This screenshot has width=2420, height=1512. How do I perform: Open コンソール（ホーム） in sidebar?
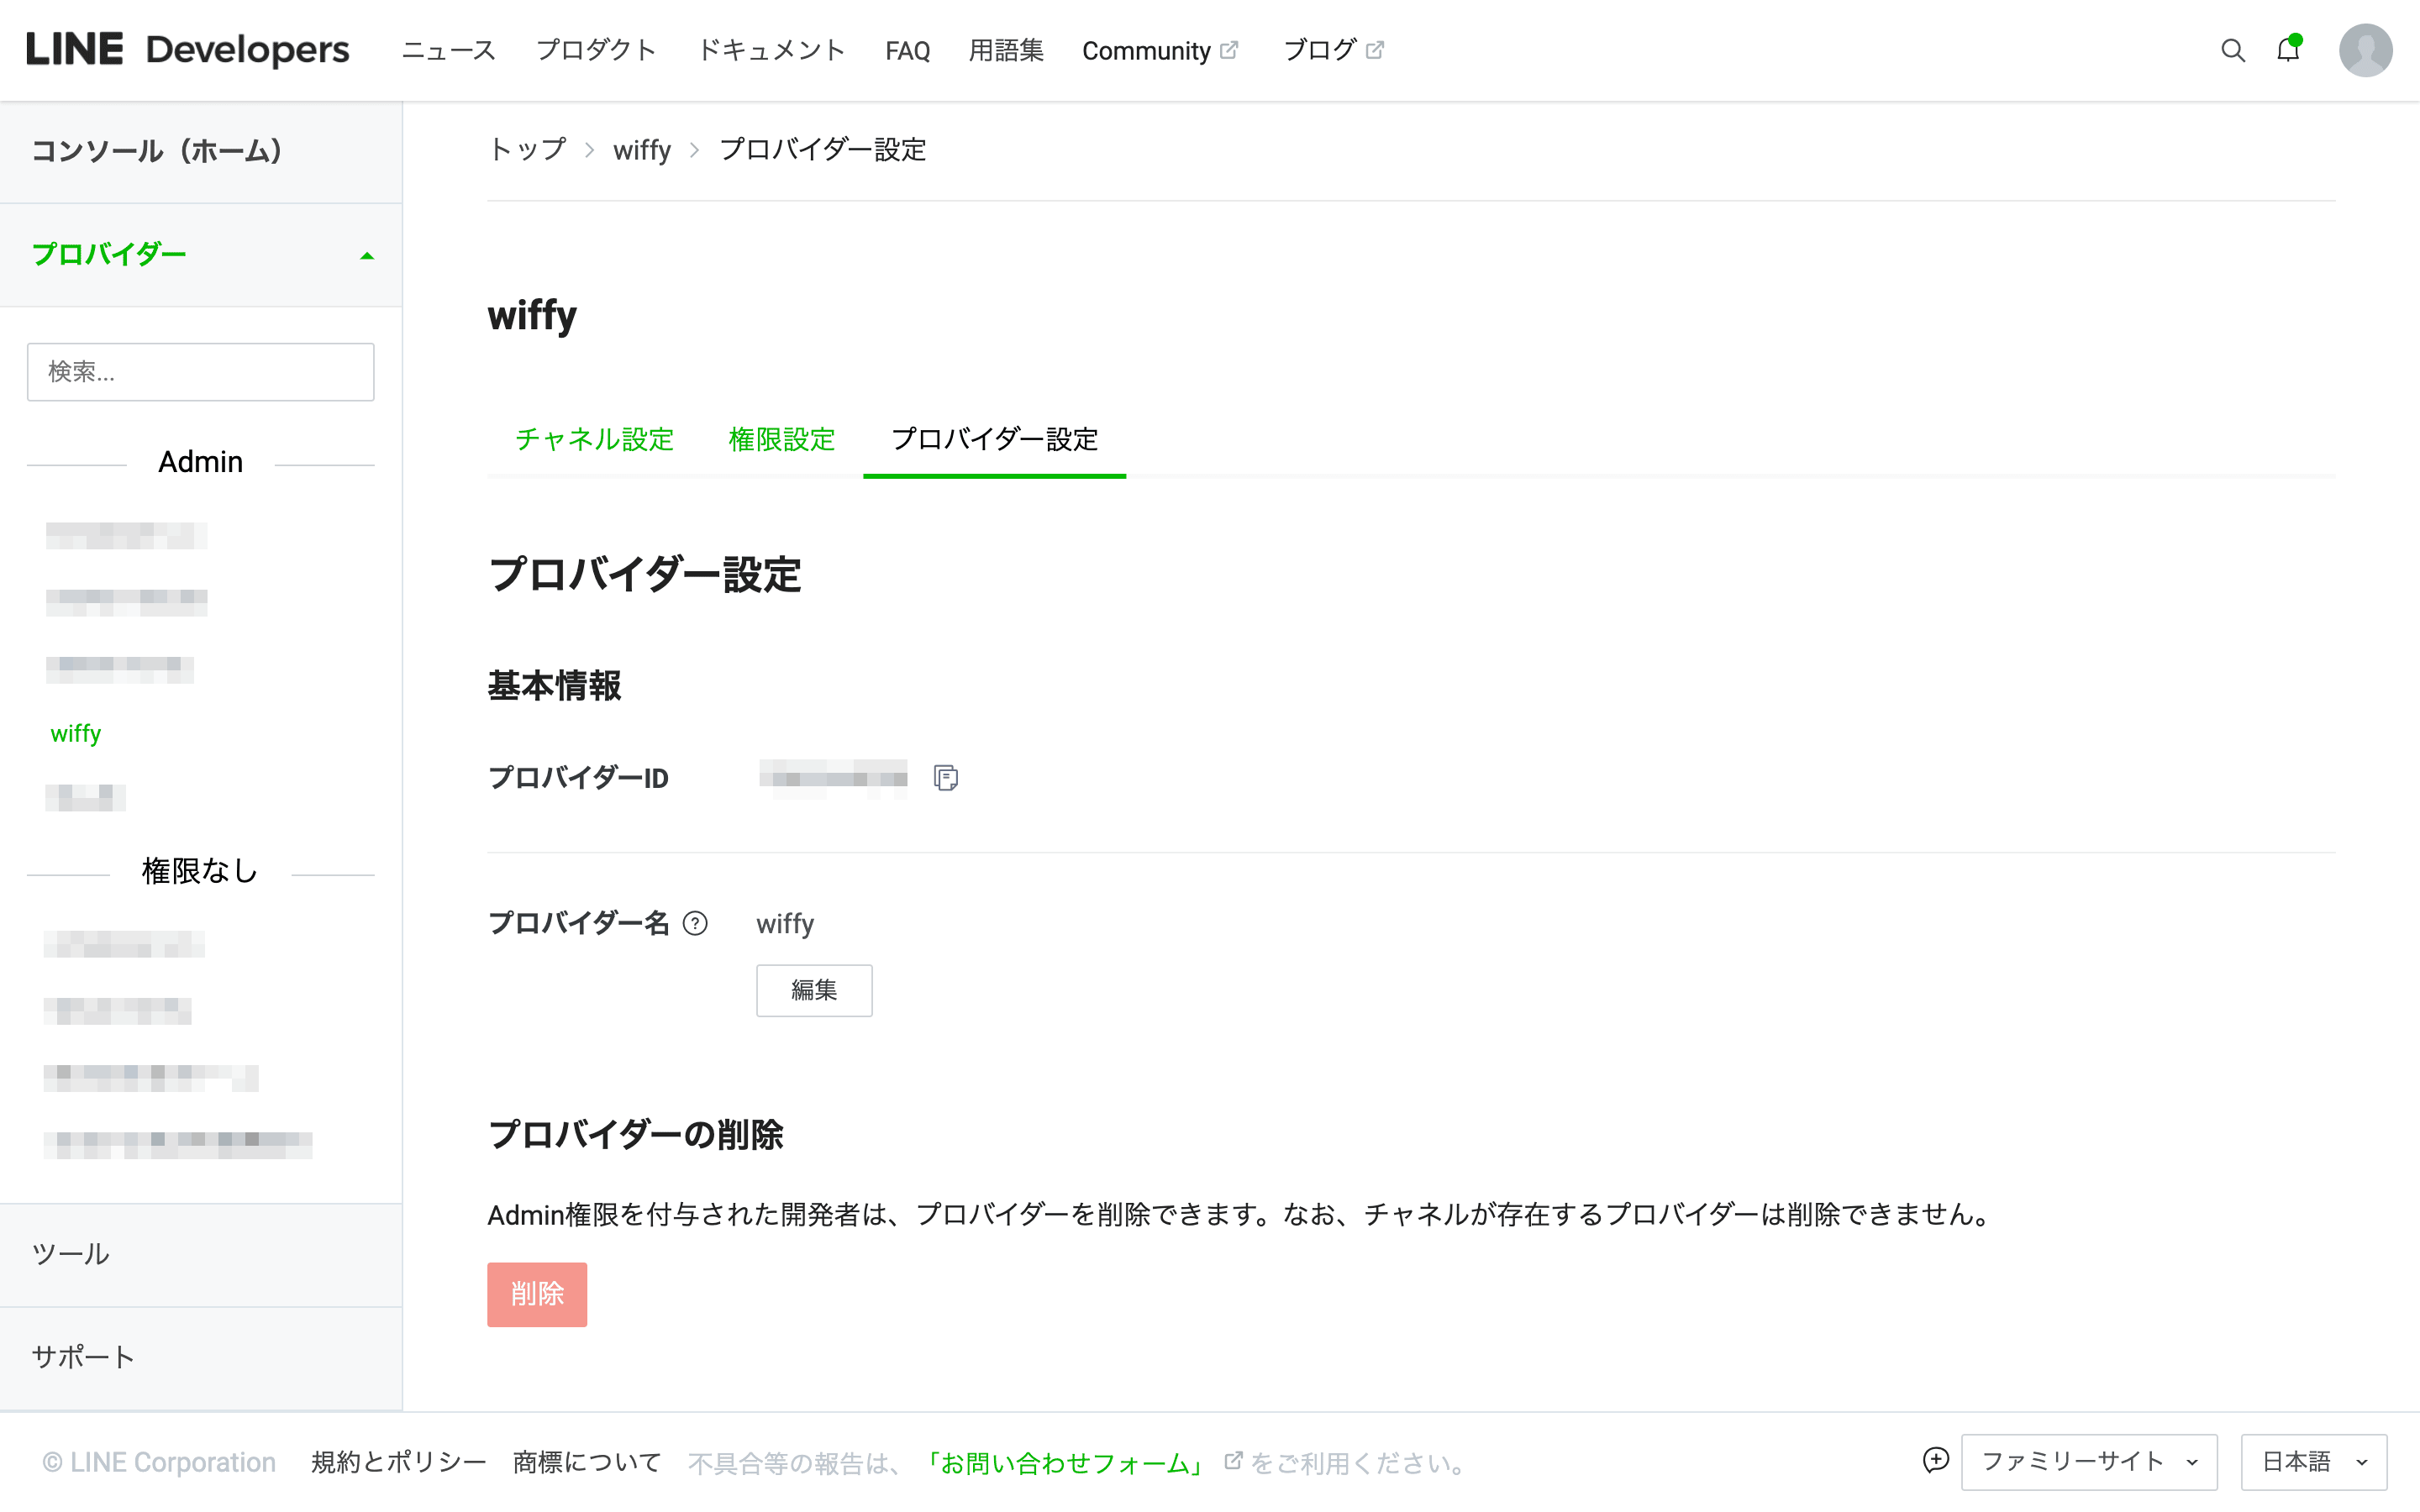coord(201,152)
